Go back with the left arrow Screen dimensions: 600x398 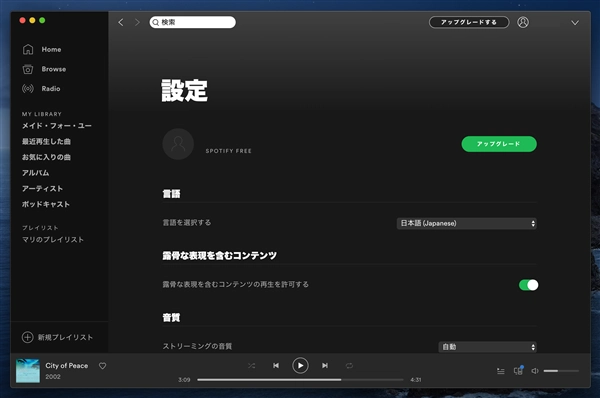pyautogui.click(x=121, y=23)
